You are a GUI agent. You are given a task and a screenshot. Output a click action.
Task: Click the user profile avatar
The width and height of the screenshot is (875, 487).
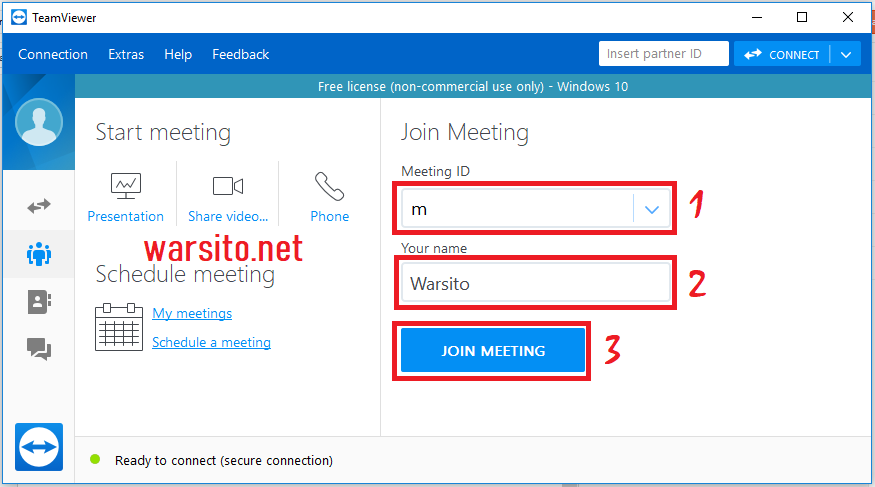[39, 122]
